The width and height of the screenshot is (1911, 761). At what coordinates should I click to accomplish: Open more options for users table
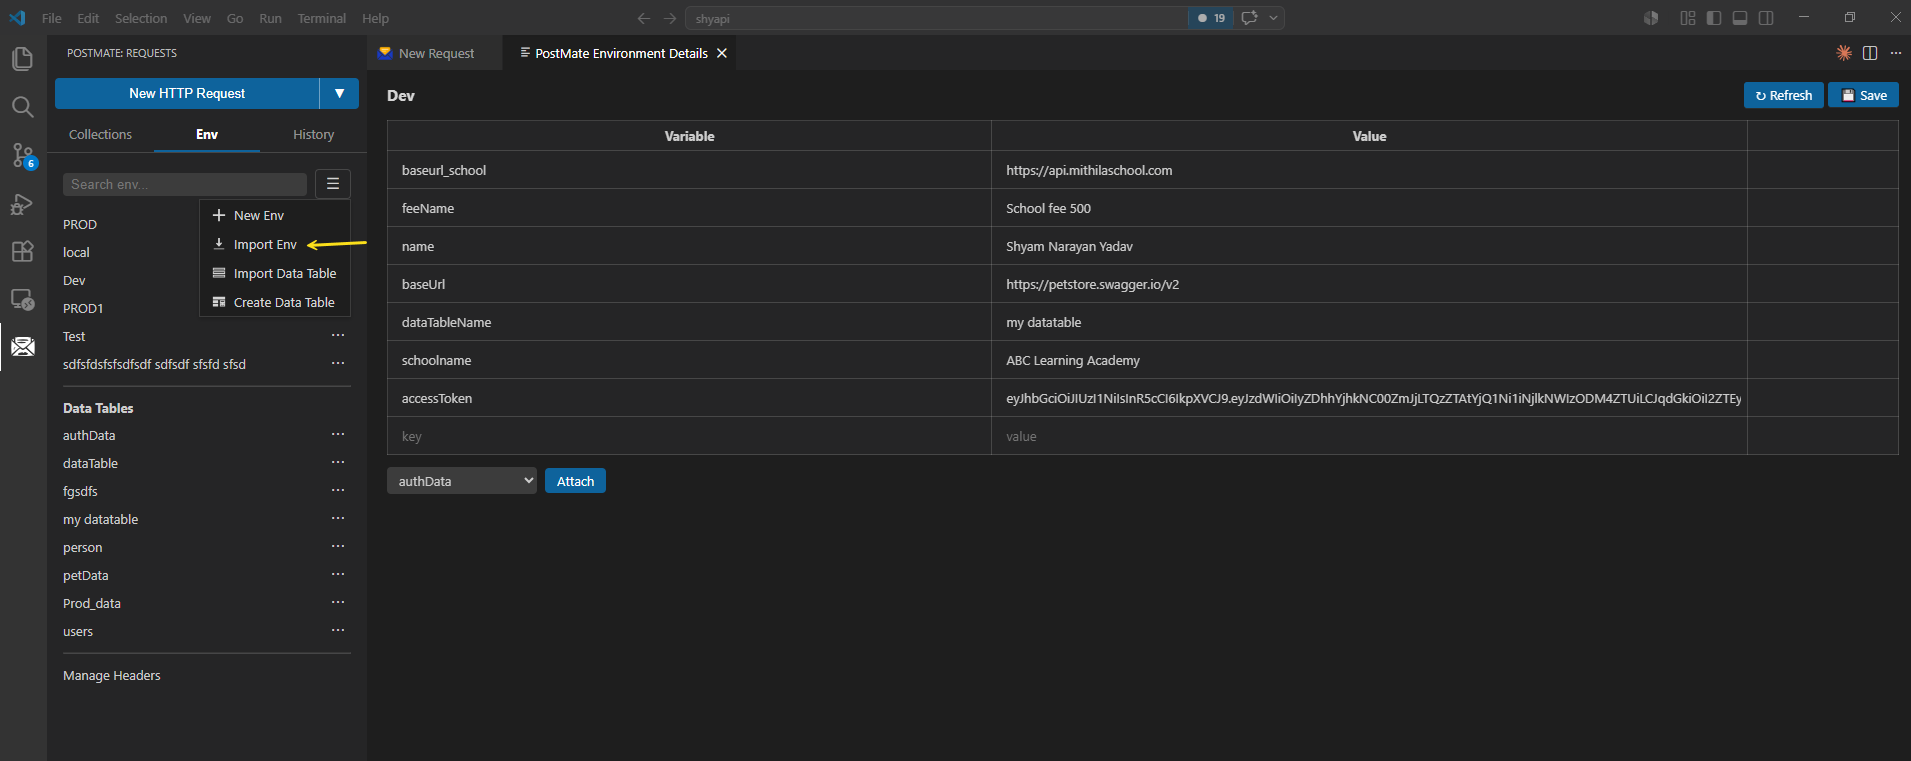coord(338,631)
